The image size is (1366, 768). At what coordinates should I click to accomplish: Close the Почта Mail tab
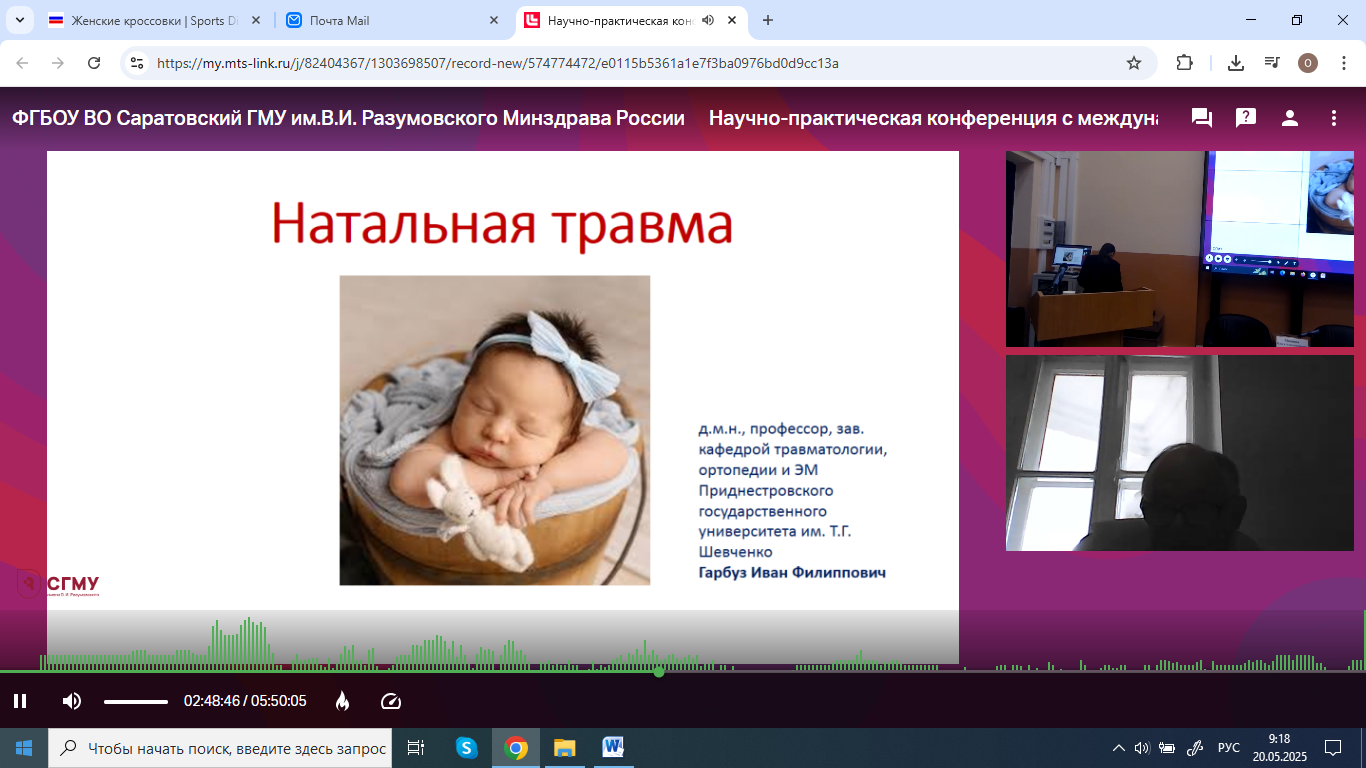point(493,20)
